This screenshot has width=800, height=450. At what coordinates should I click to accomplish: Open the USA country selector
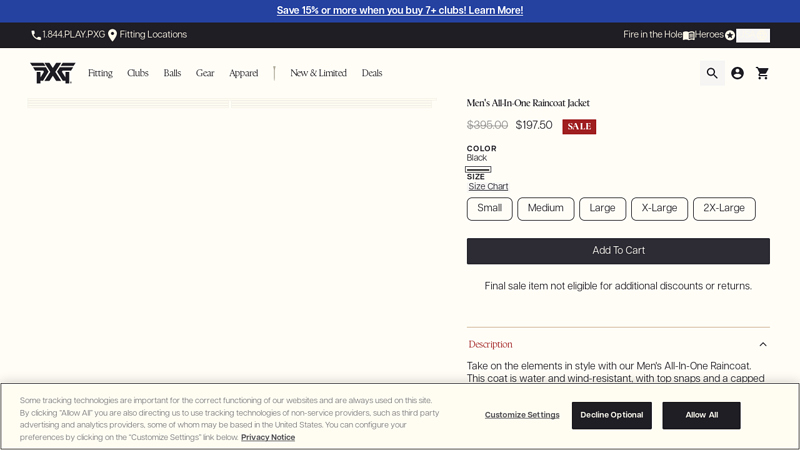(x=753, y=35)
